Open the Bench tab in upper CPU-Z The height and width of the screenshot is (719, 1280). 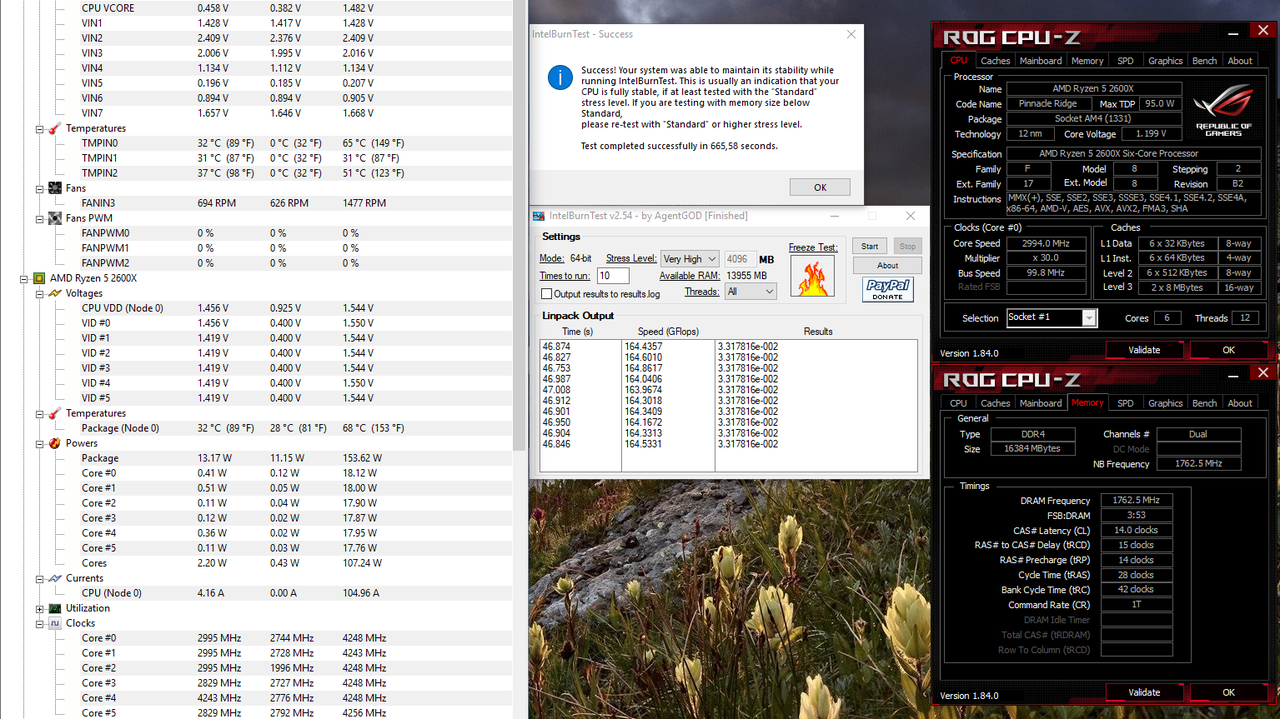pos(1204,61)
